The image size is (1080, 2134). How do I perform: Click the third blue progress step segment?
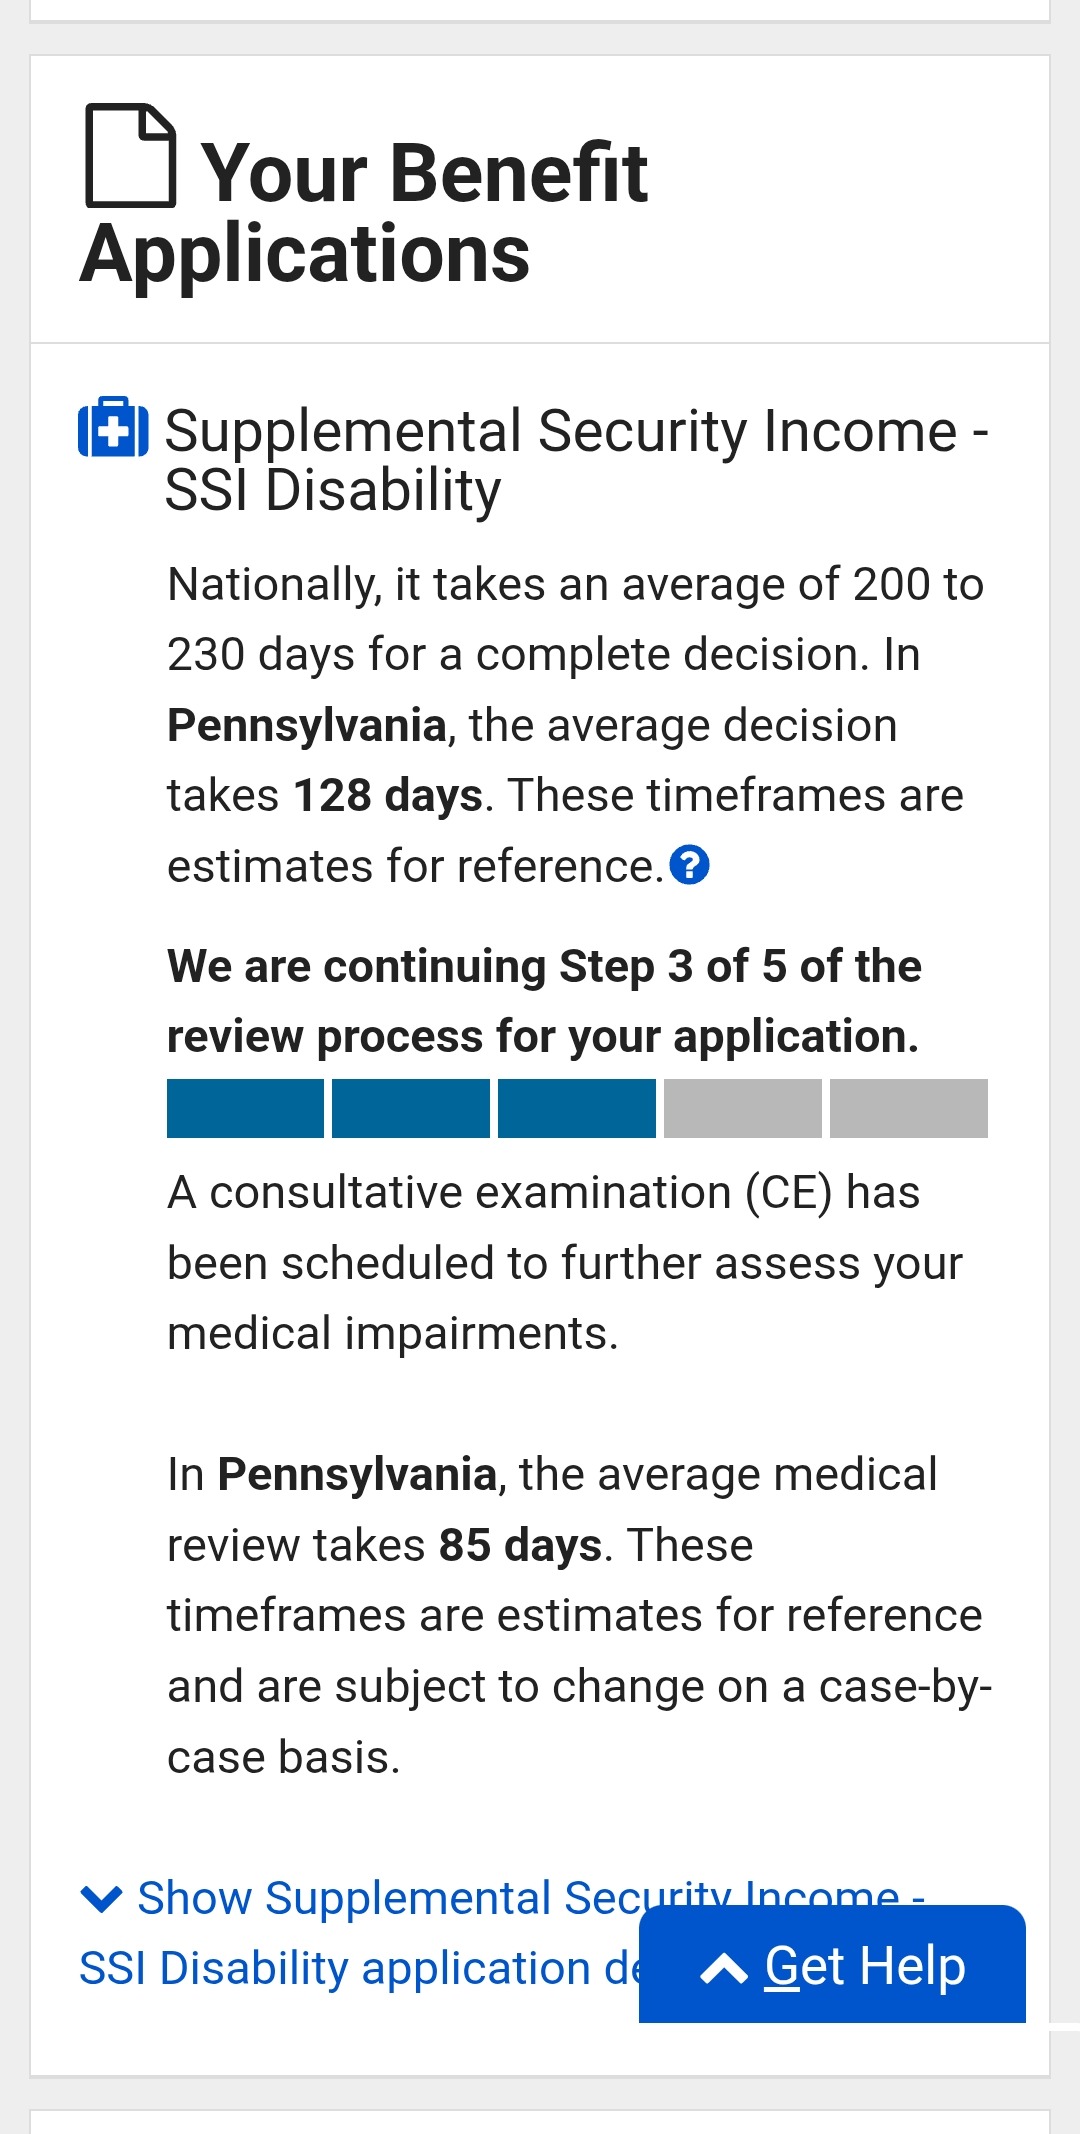[577, 1108]
